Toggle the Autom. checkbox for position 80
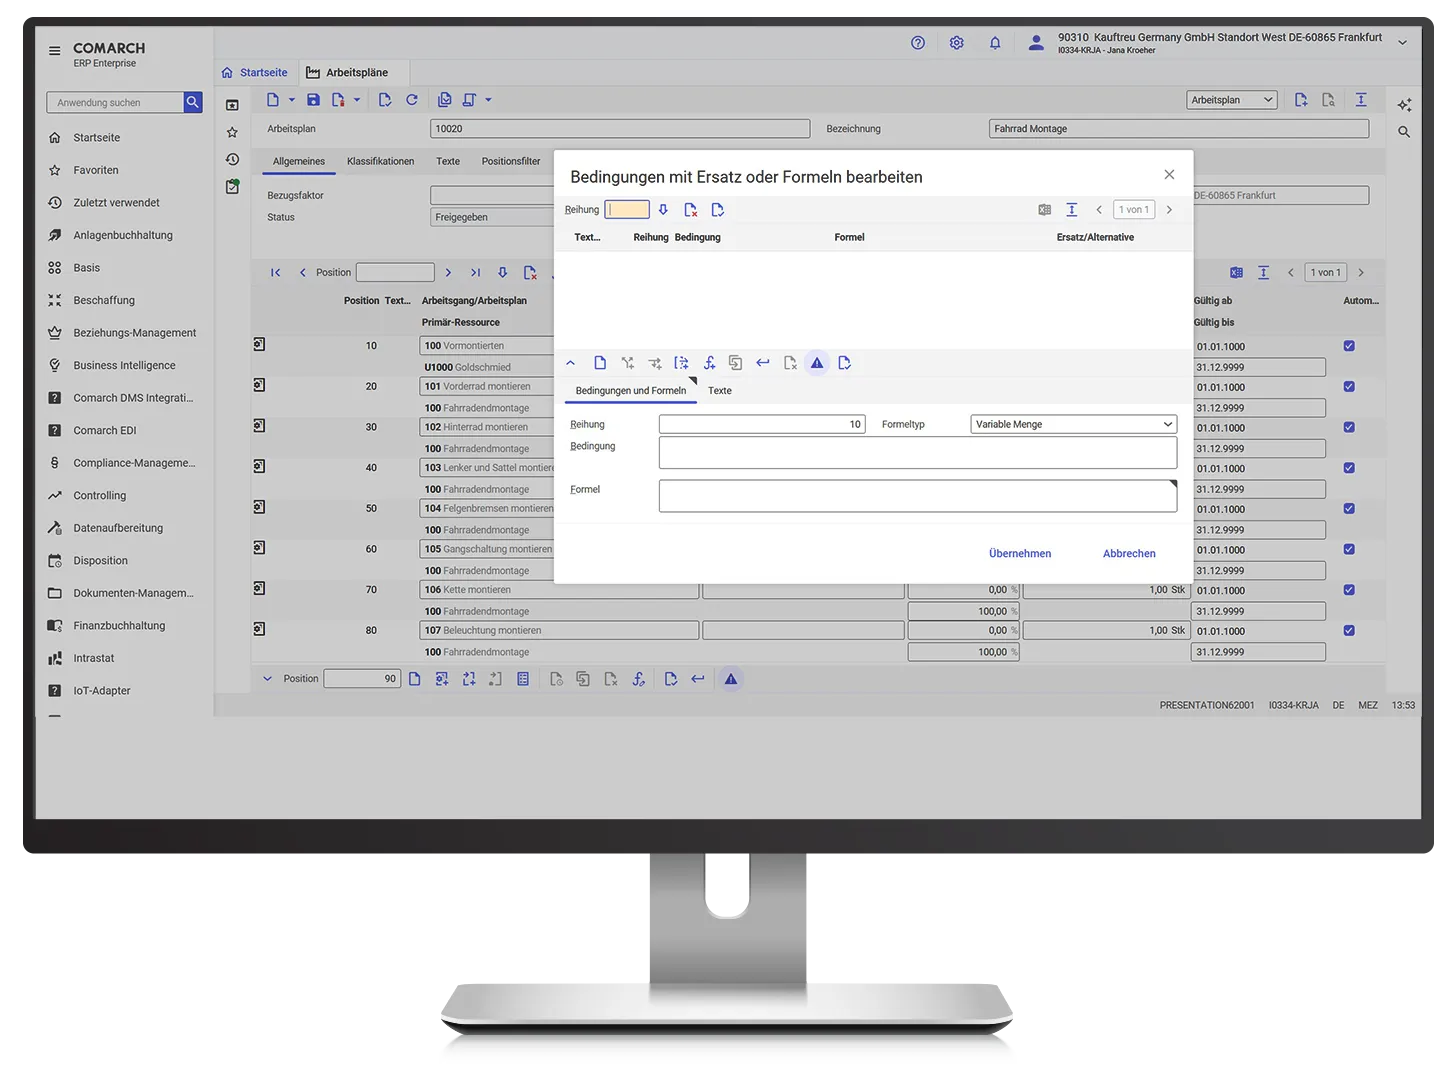 pyautogui.click(x=1349, y=631)
